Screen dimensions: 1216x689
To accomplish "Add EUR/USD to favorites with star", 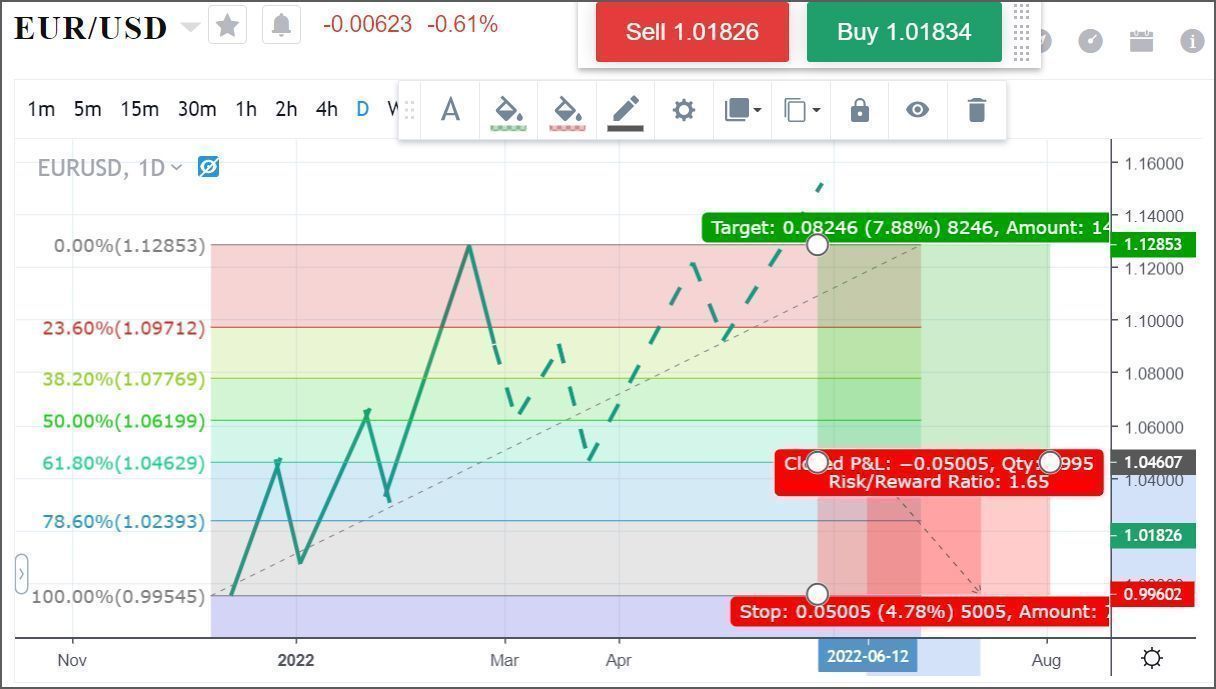I will (227, 25).
